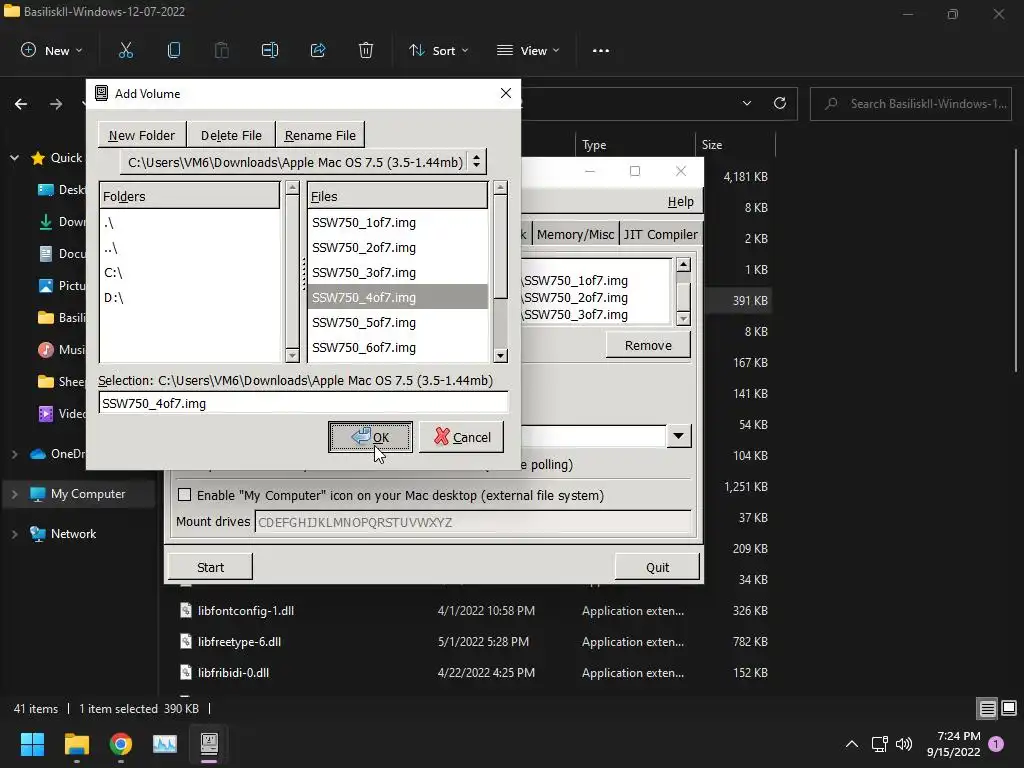The height and width of the screenshot is (768, 1024).
Task: Refresh the Explorer folder view
Action: pyautogui.click(x=780, y=103)
